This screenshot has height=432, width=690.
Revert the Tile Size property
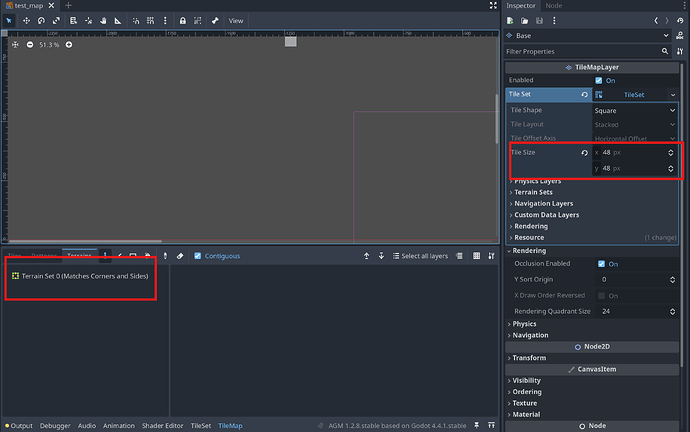tap(584, 153)
